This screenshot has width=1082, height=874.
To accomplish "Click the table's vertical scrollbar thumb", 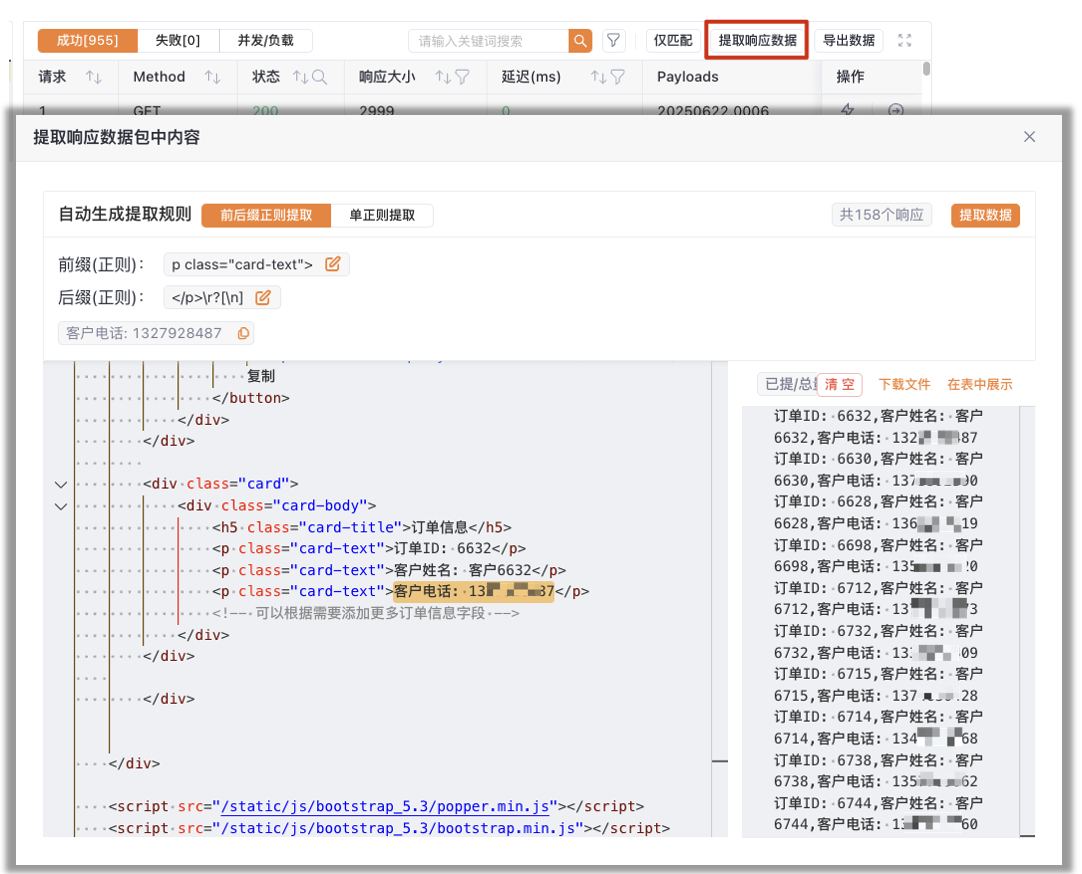I will pos(926,69).
